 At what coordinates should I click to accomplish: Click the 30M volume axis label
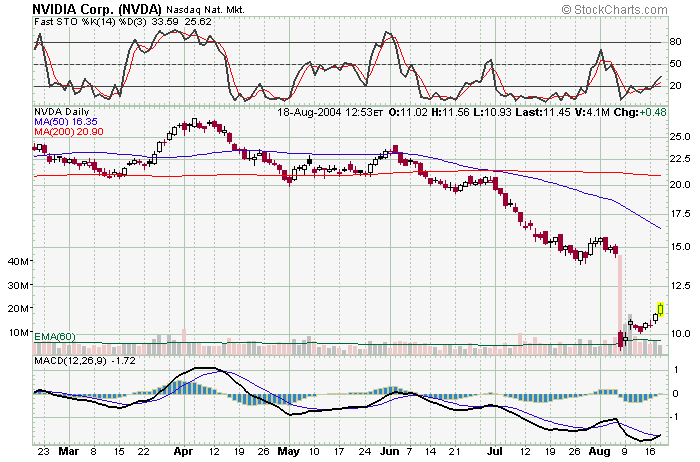(18, 285)
